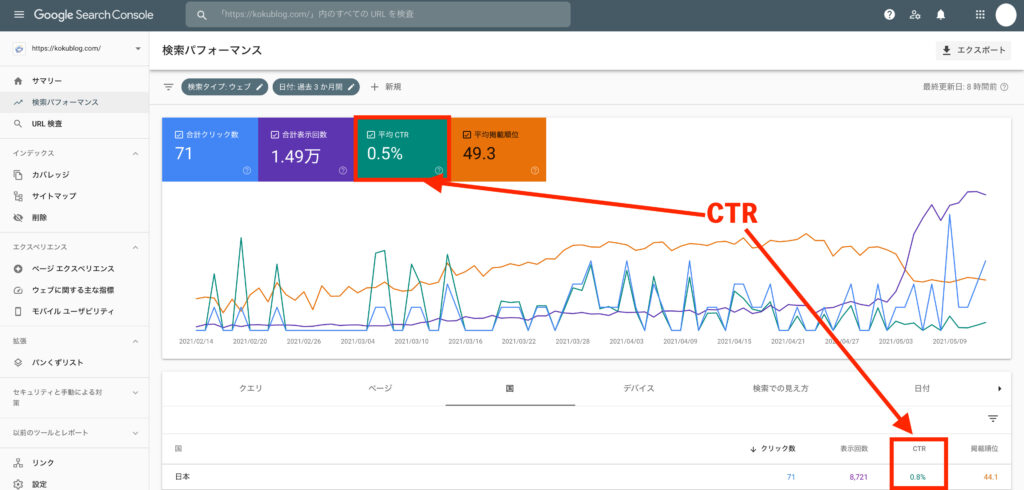Click help icon on 合計クリック数 card

click(x=247, y=171)
